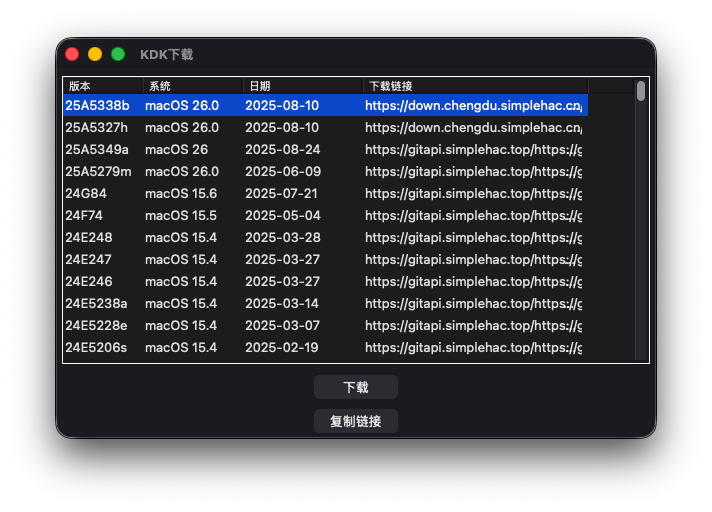
Task: Click the gitapi link in the 24E5206s row
Action: coord(474,348)
